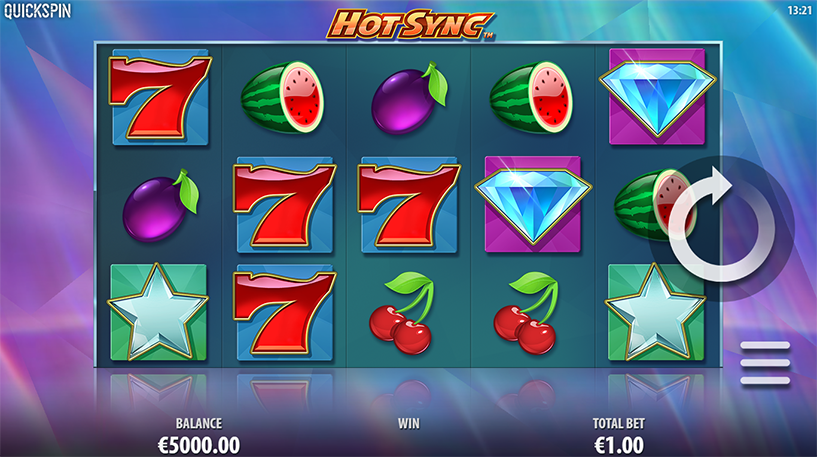Open the hamburger menu with three bars
The image size is (817, 457).
point(765,363)
